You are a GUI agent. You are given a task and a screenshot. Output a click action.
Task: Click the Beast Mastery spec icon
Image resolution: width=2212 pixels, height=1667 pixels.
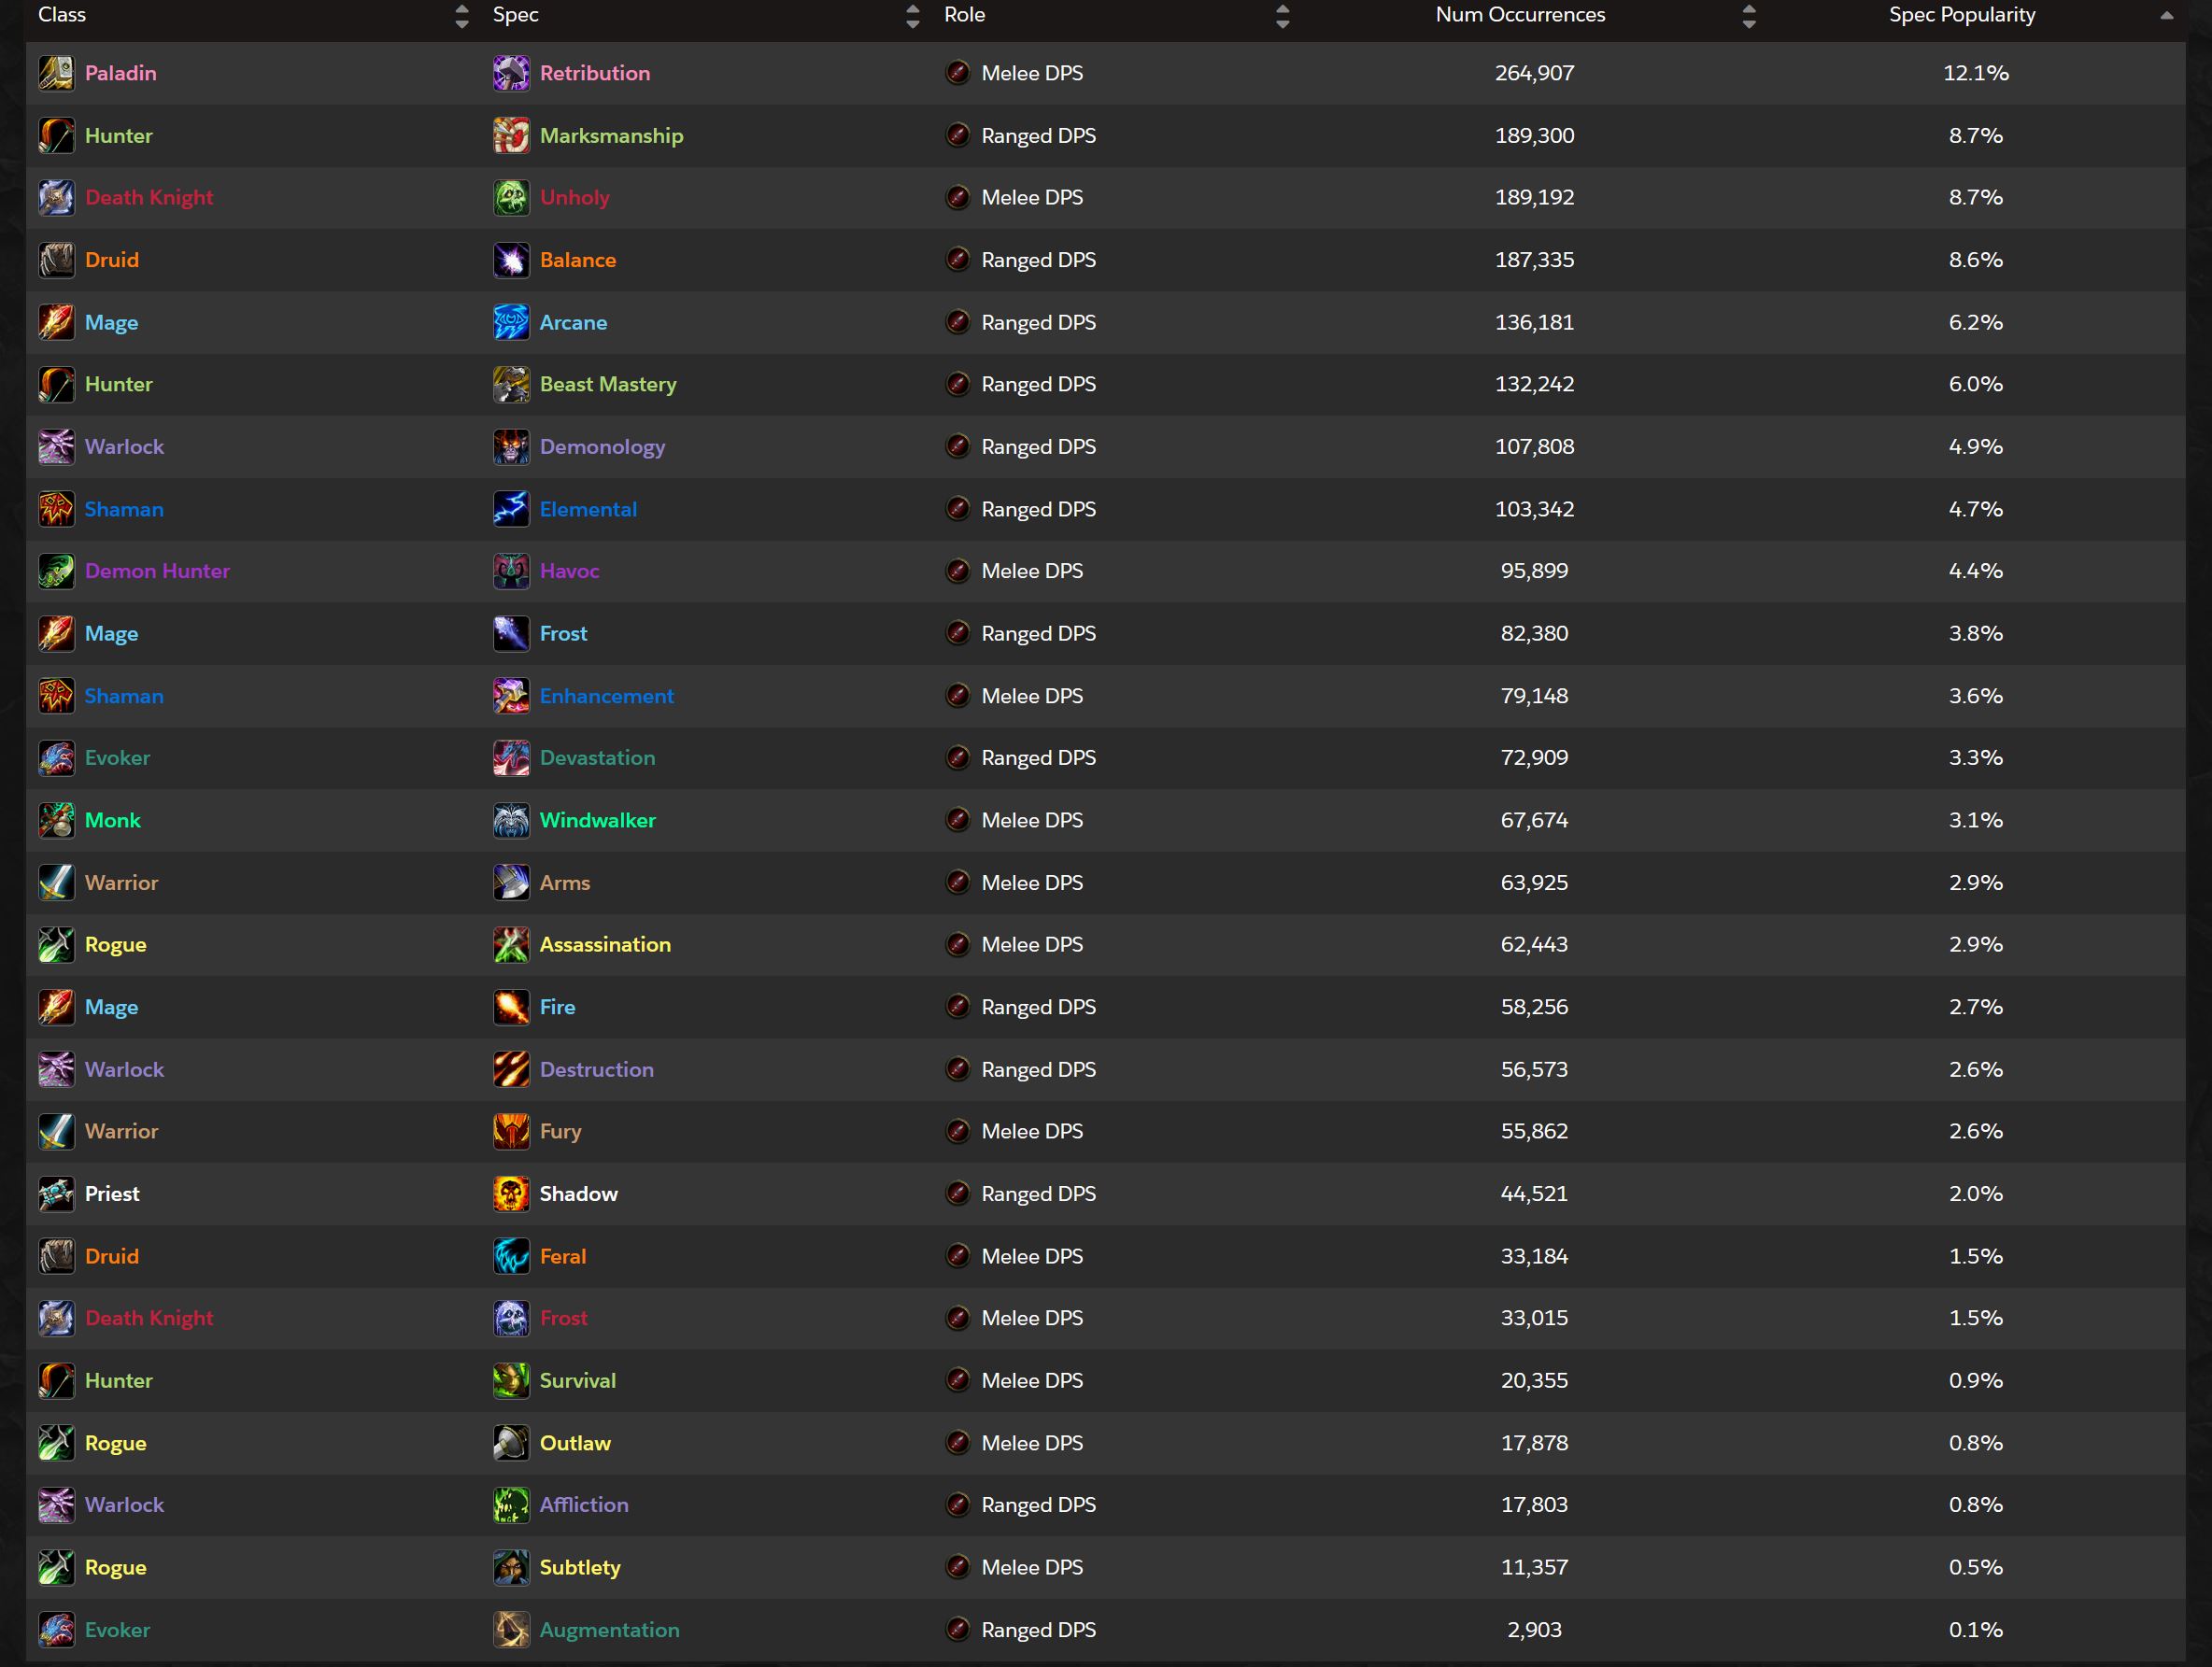[x=511, y=384]
